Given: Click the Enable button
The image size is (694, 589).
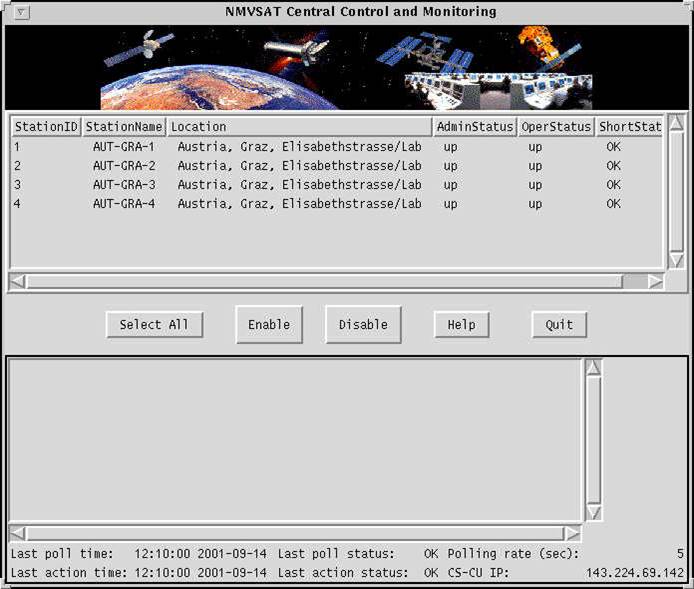Looking at the screenshot, I should point(269,325).
